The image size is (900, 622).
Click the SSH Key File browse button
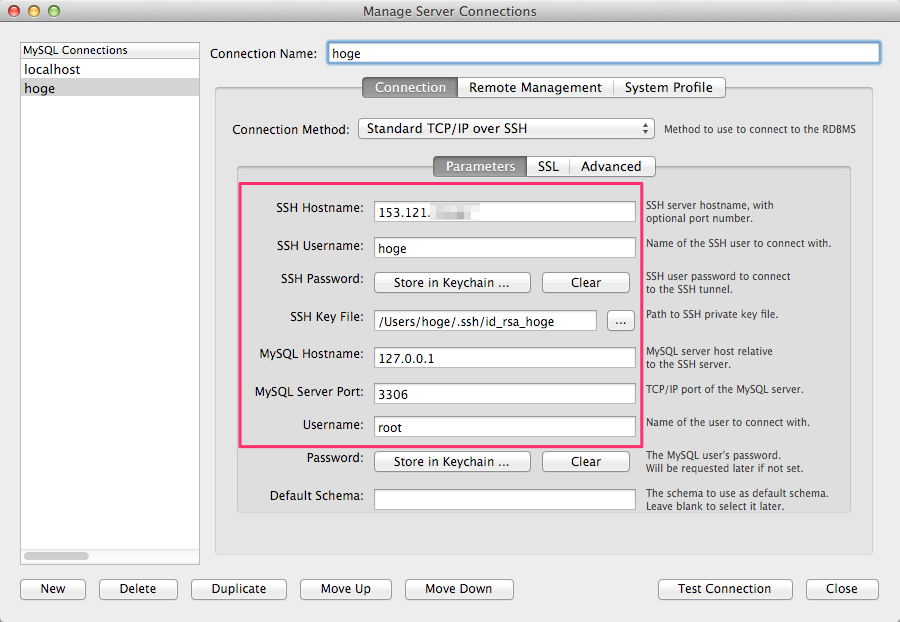[621, 321]
